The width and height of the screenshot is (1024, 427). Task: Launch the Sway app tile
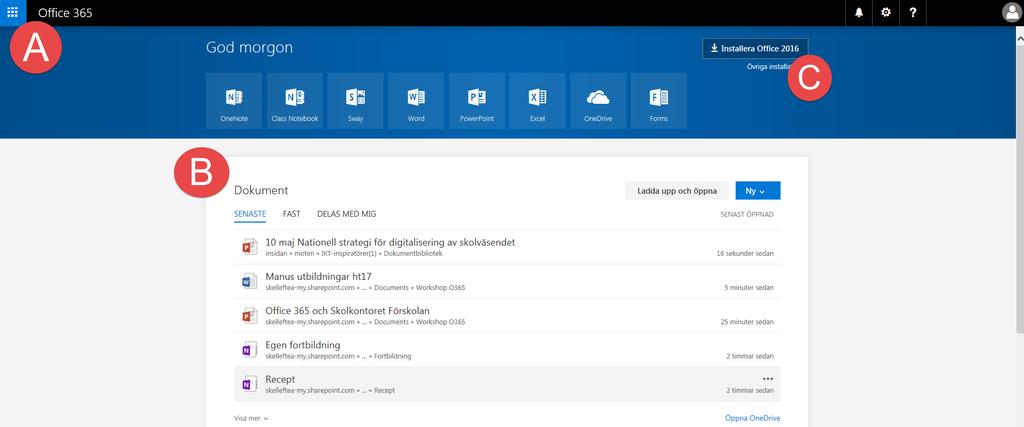click(x=355, y=101)
